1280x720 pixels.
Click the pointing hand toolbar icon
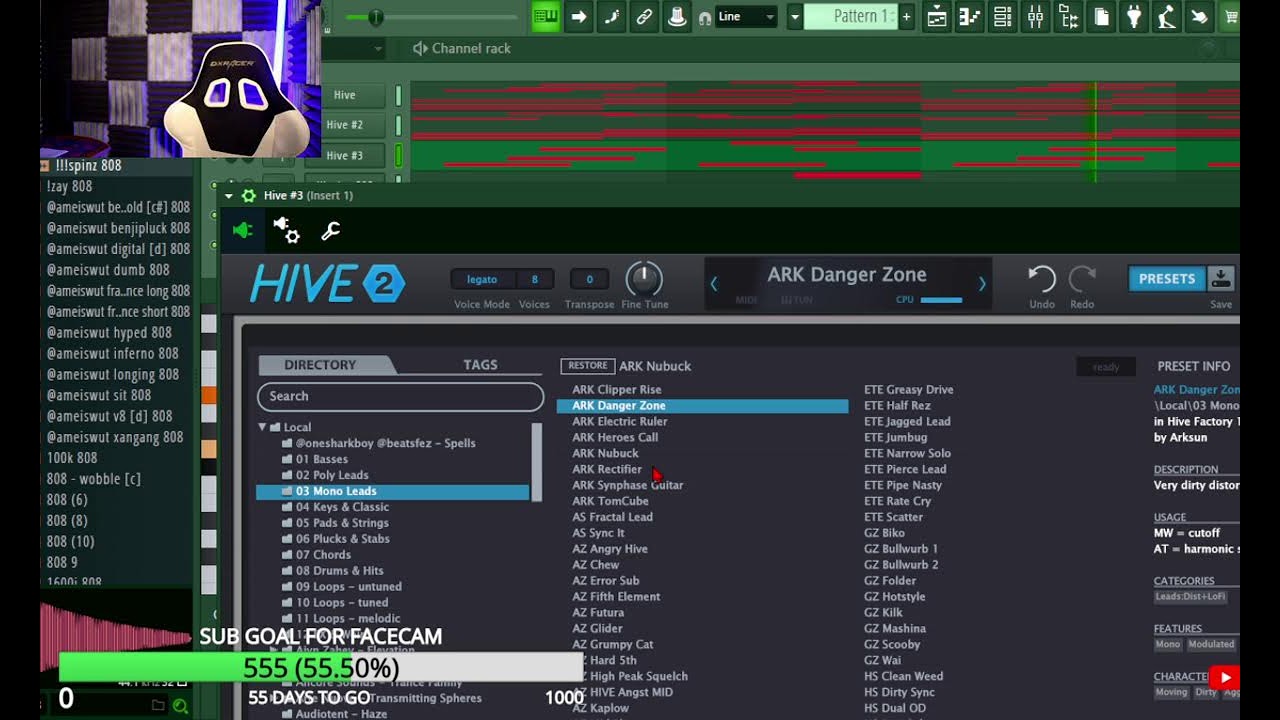1199,16
